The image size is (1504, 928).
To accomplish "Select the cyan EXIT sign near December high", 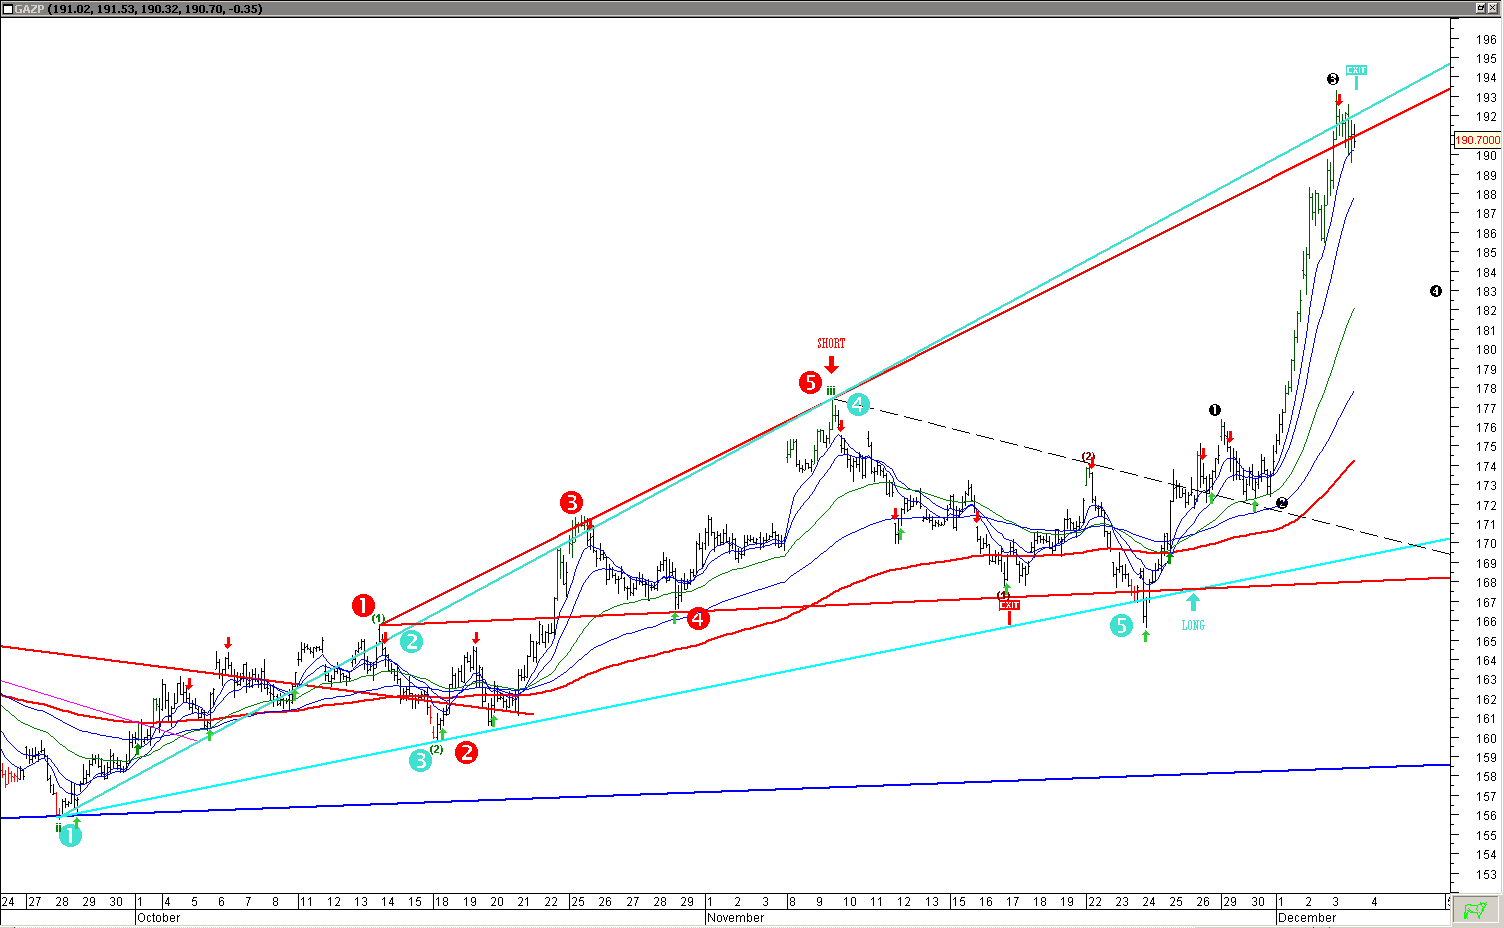I will pos(1356,71).
